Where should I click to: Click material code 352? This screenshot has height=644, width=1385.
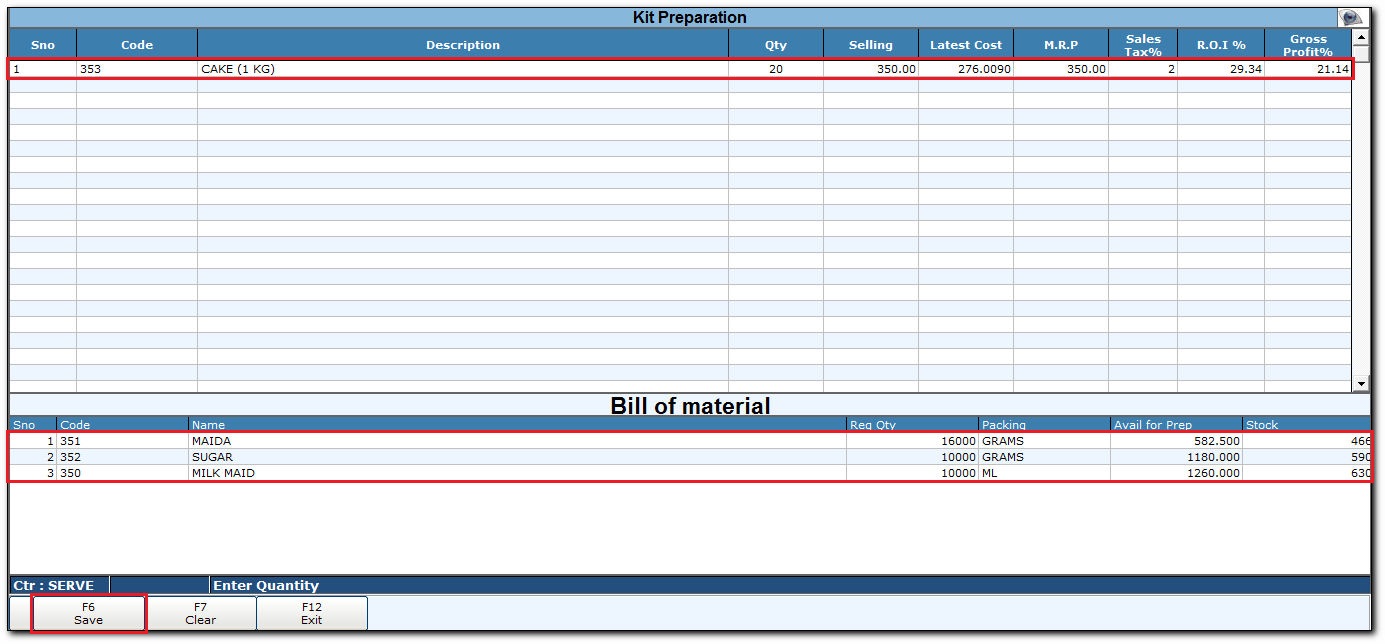(123, 457)
